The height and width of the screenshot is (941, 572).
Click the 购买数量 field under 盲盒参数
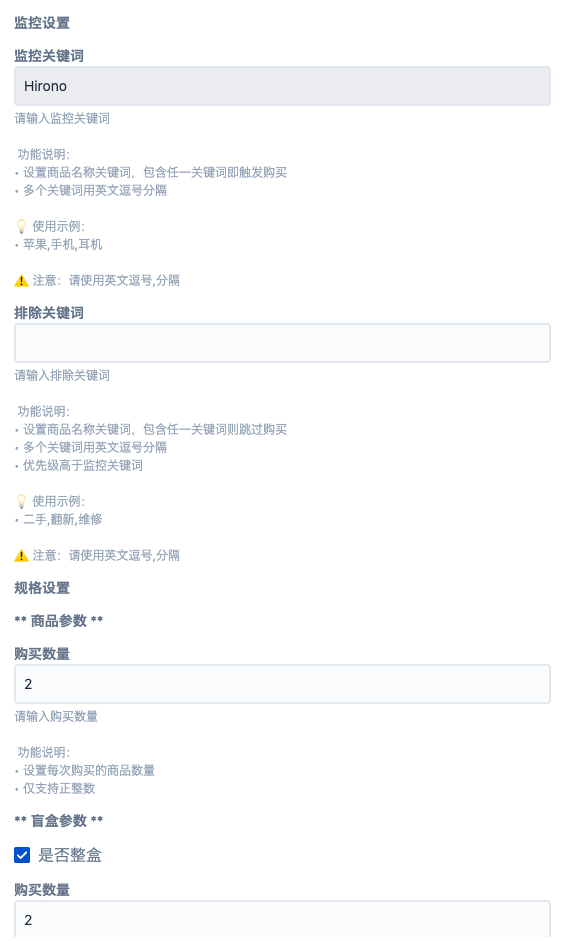282,919
